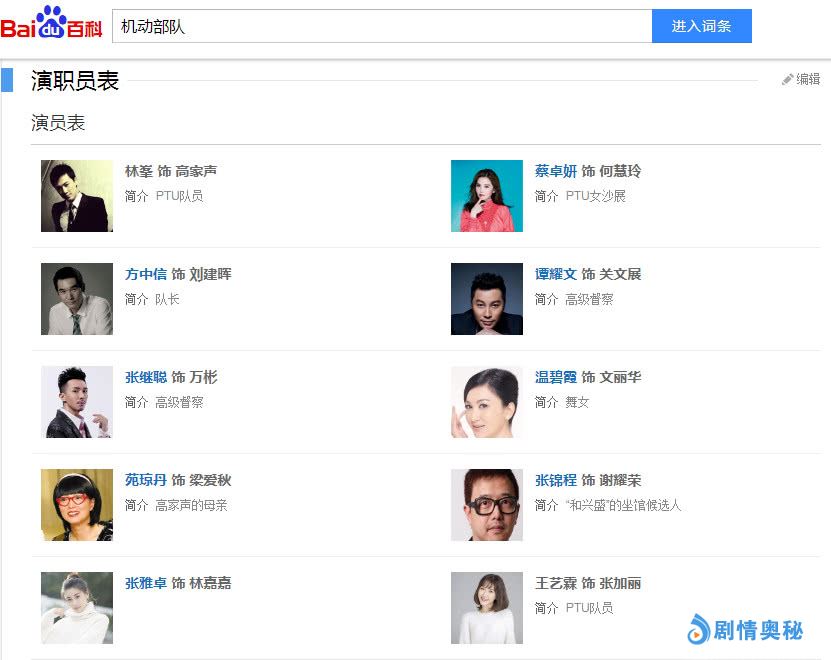Open actor link 苑琼丹

[145, 480]
